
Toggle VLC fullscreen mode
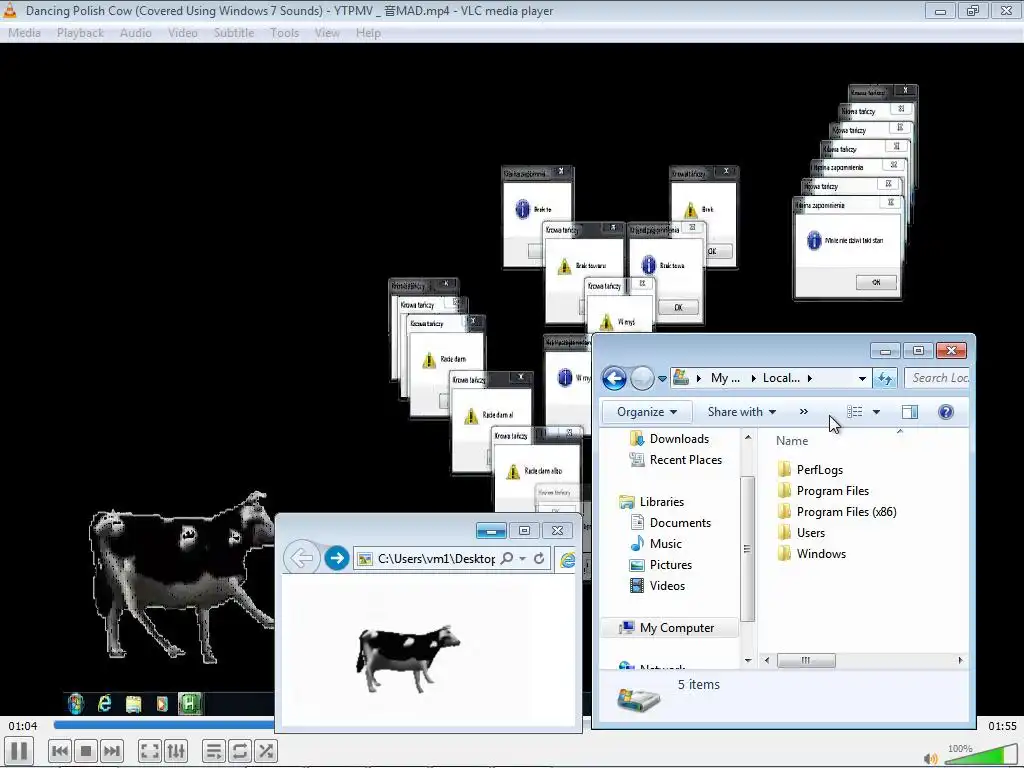pyautogui.click(x=150, y=751)
